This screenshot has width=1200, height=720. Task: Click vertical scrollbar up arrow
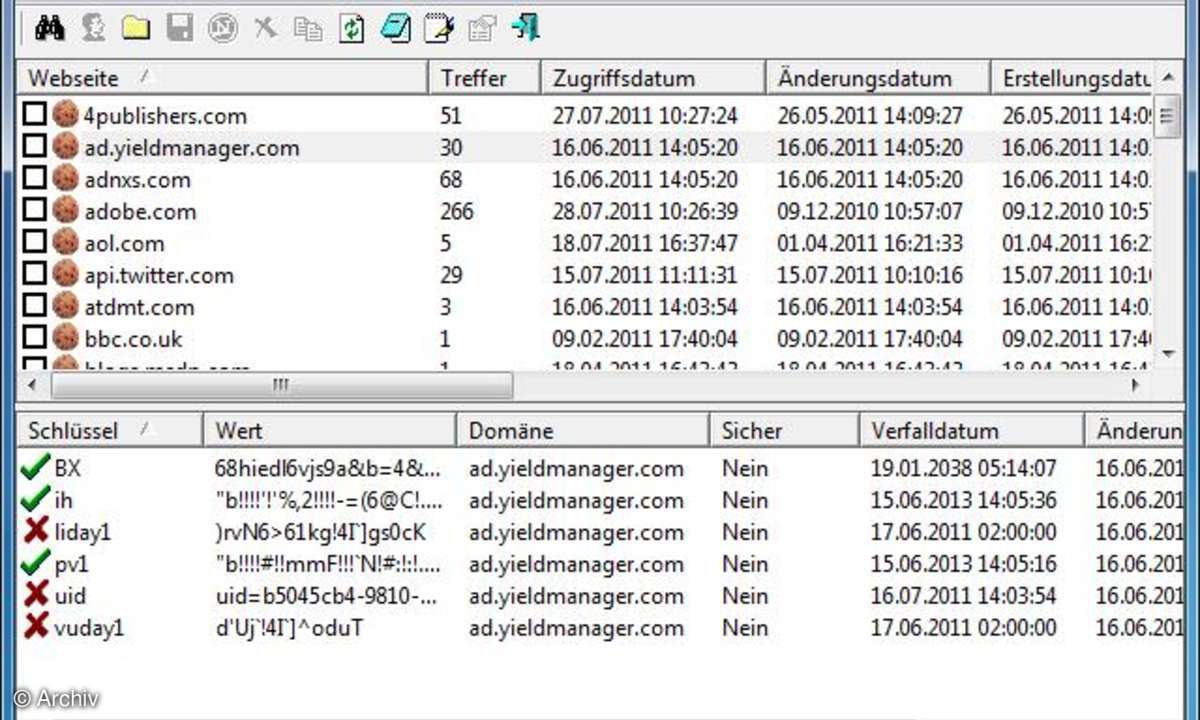tap(1167, 77)
